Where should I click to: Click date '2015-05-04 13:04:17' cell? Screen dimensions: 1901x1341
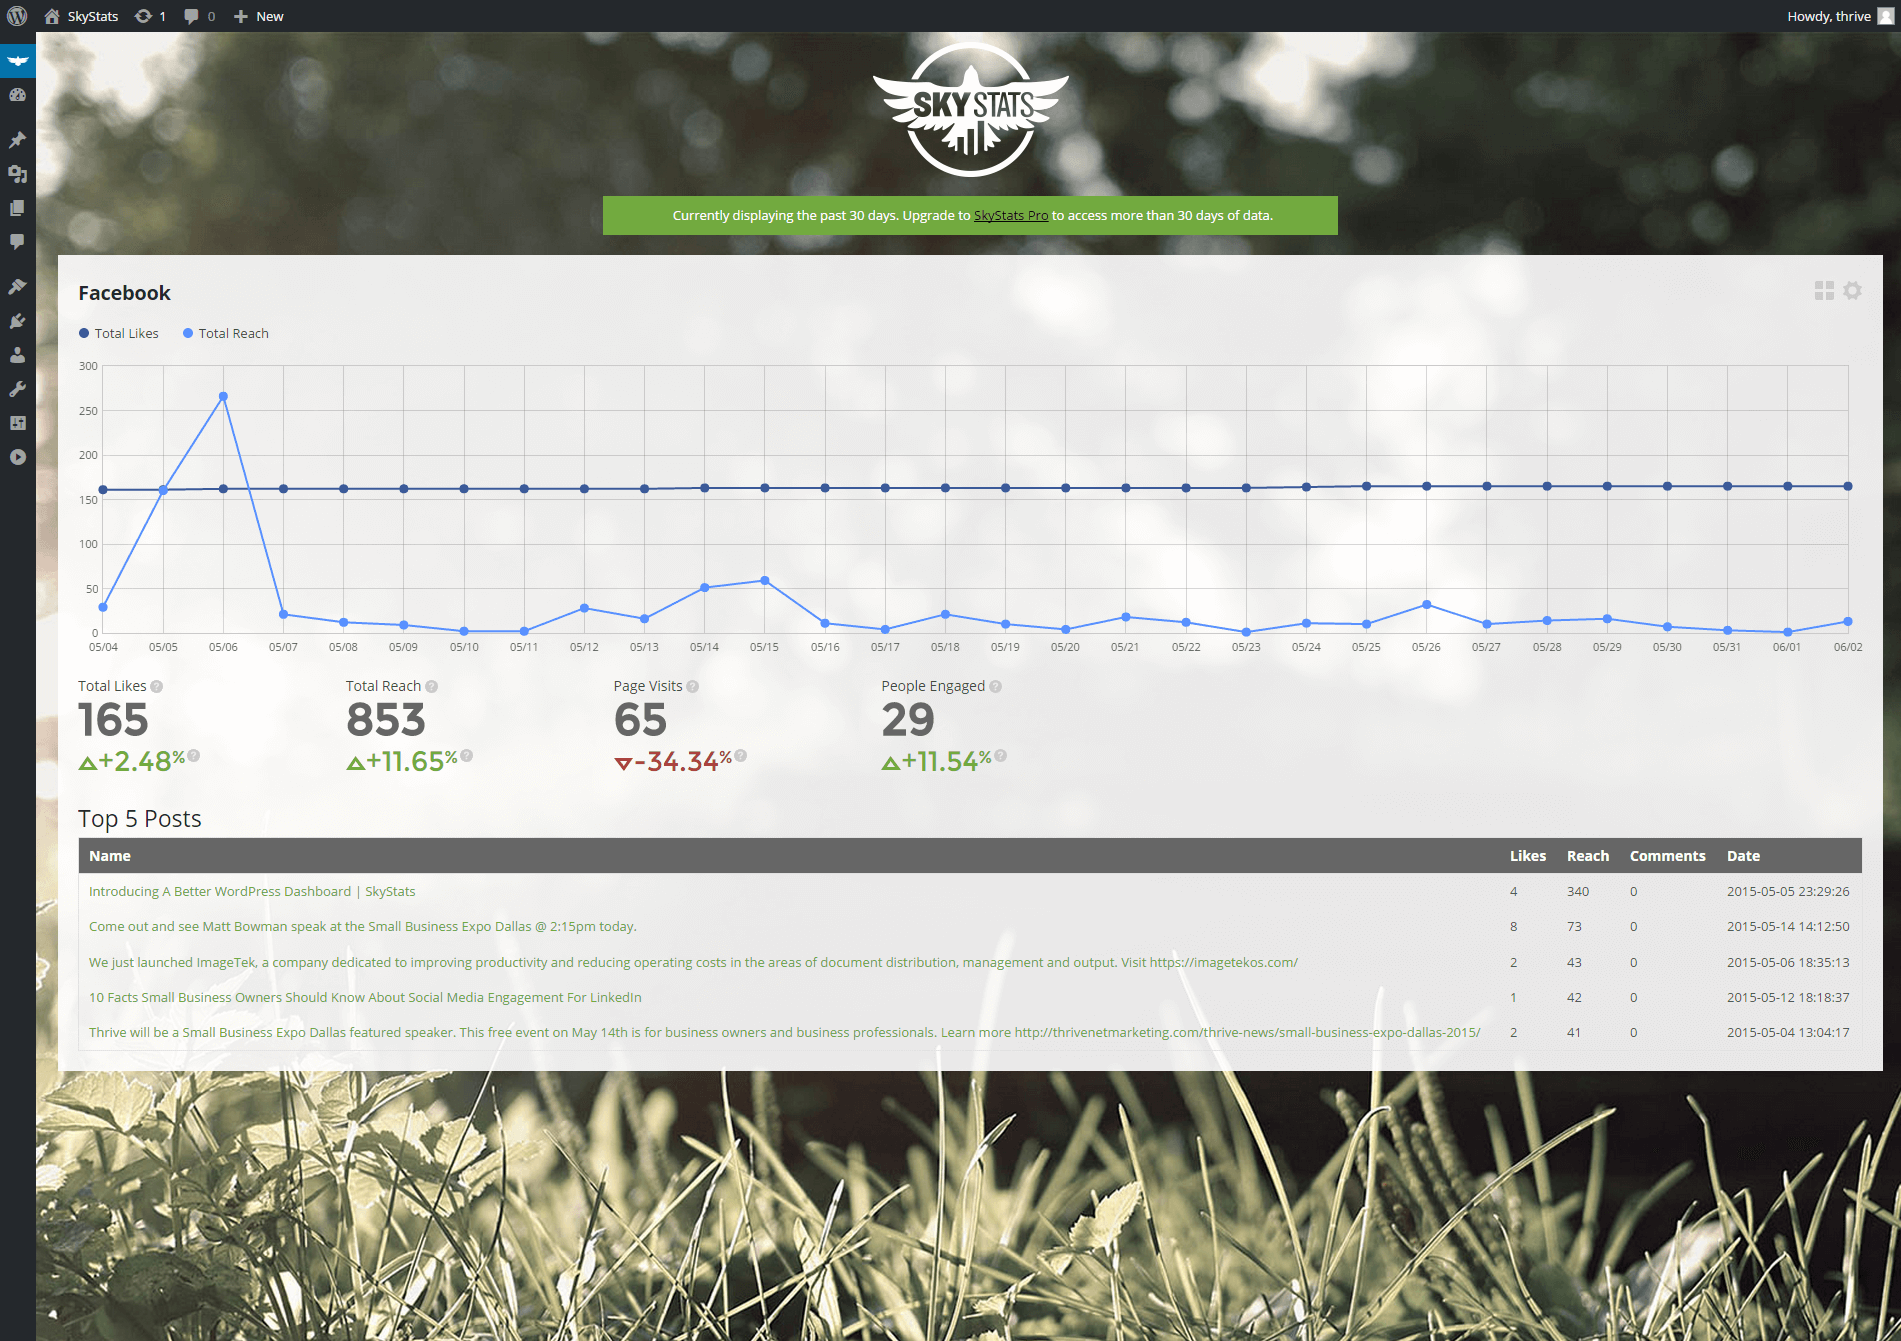[x=1788, y=1033]
